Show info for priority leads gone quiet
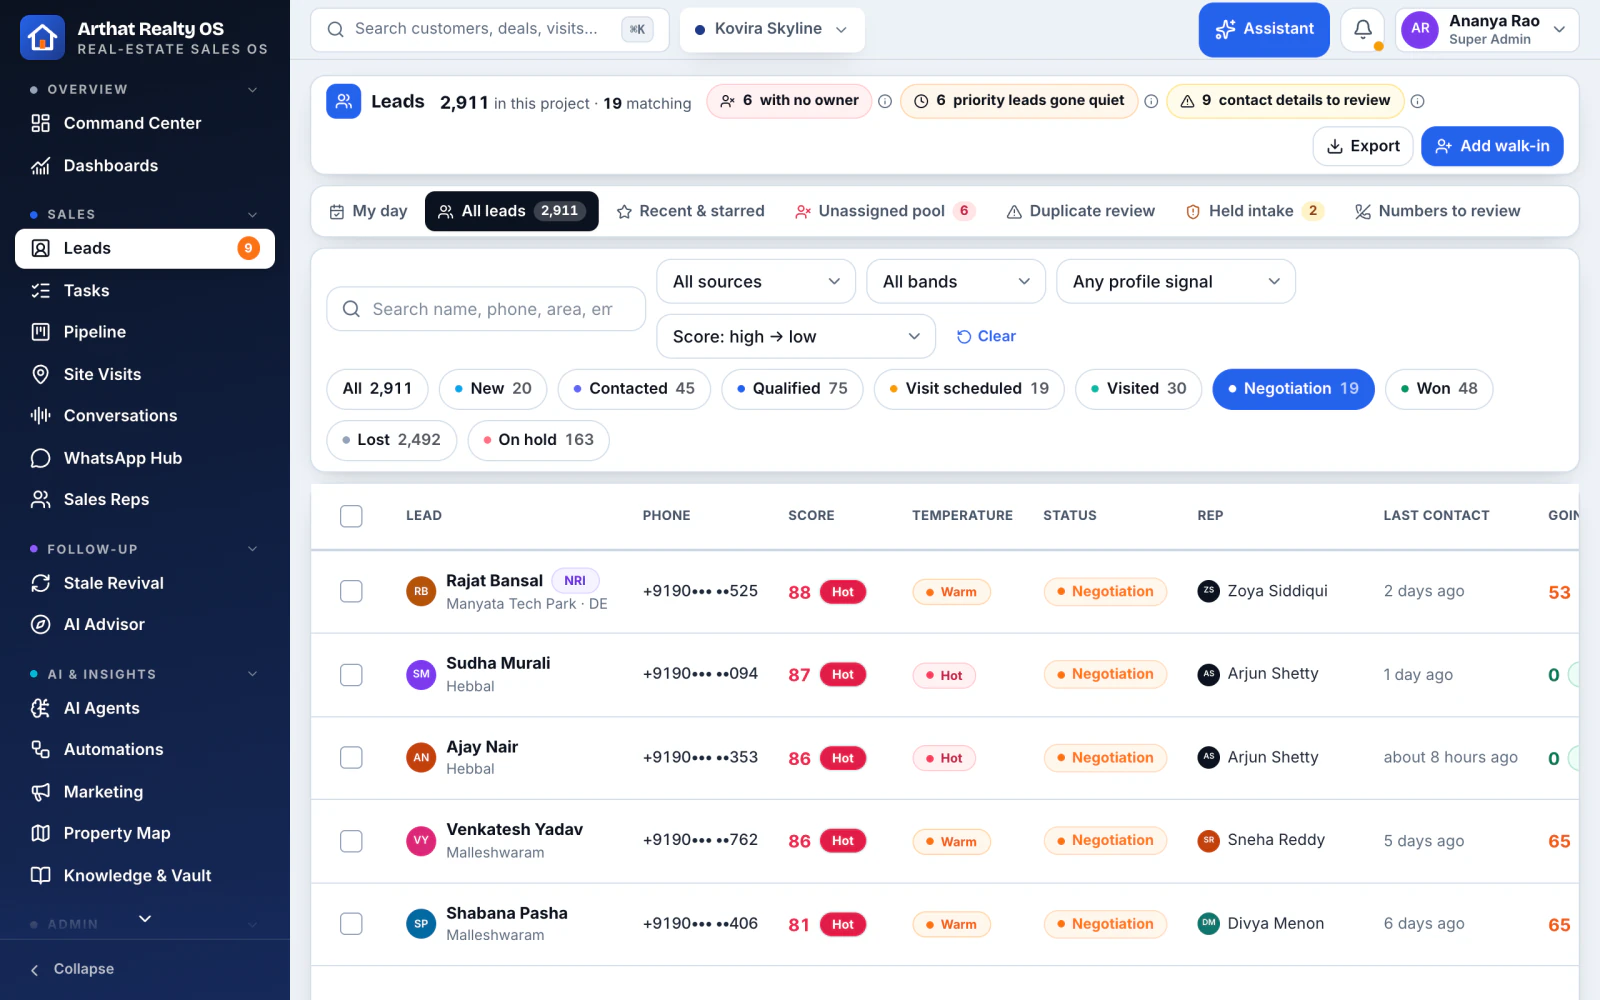Image resolution: width=1600 pixels, height=1000 pixels. (x=1151, y=101)
